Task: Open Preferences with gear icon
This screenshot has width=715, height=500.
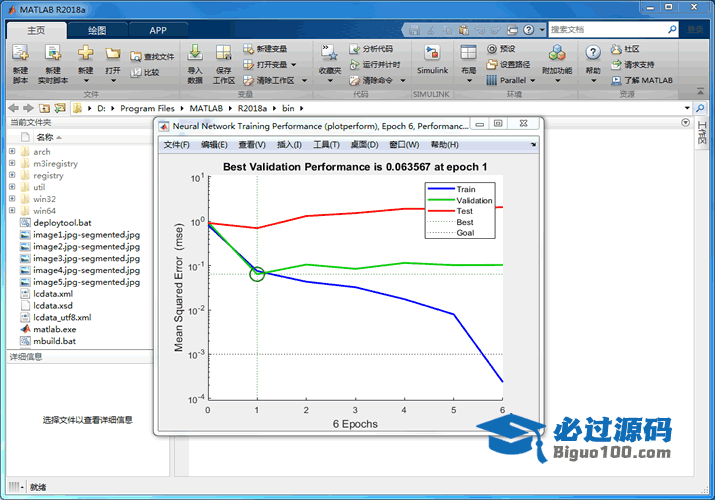Action: pyautogui.click(x=501, y=48)
